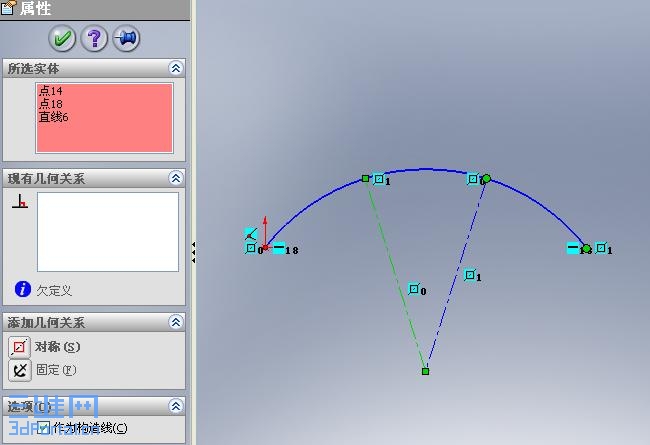The width and height of the screenshot is (650, 445).
Task: Collapse the 所选实体 section
Action: tap(176, 68)
